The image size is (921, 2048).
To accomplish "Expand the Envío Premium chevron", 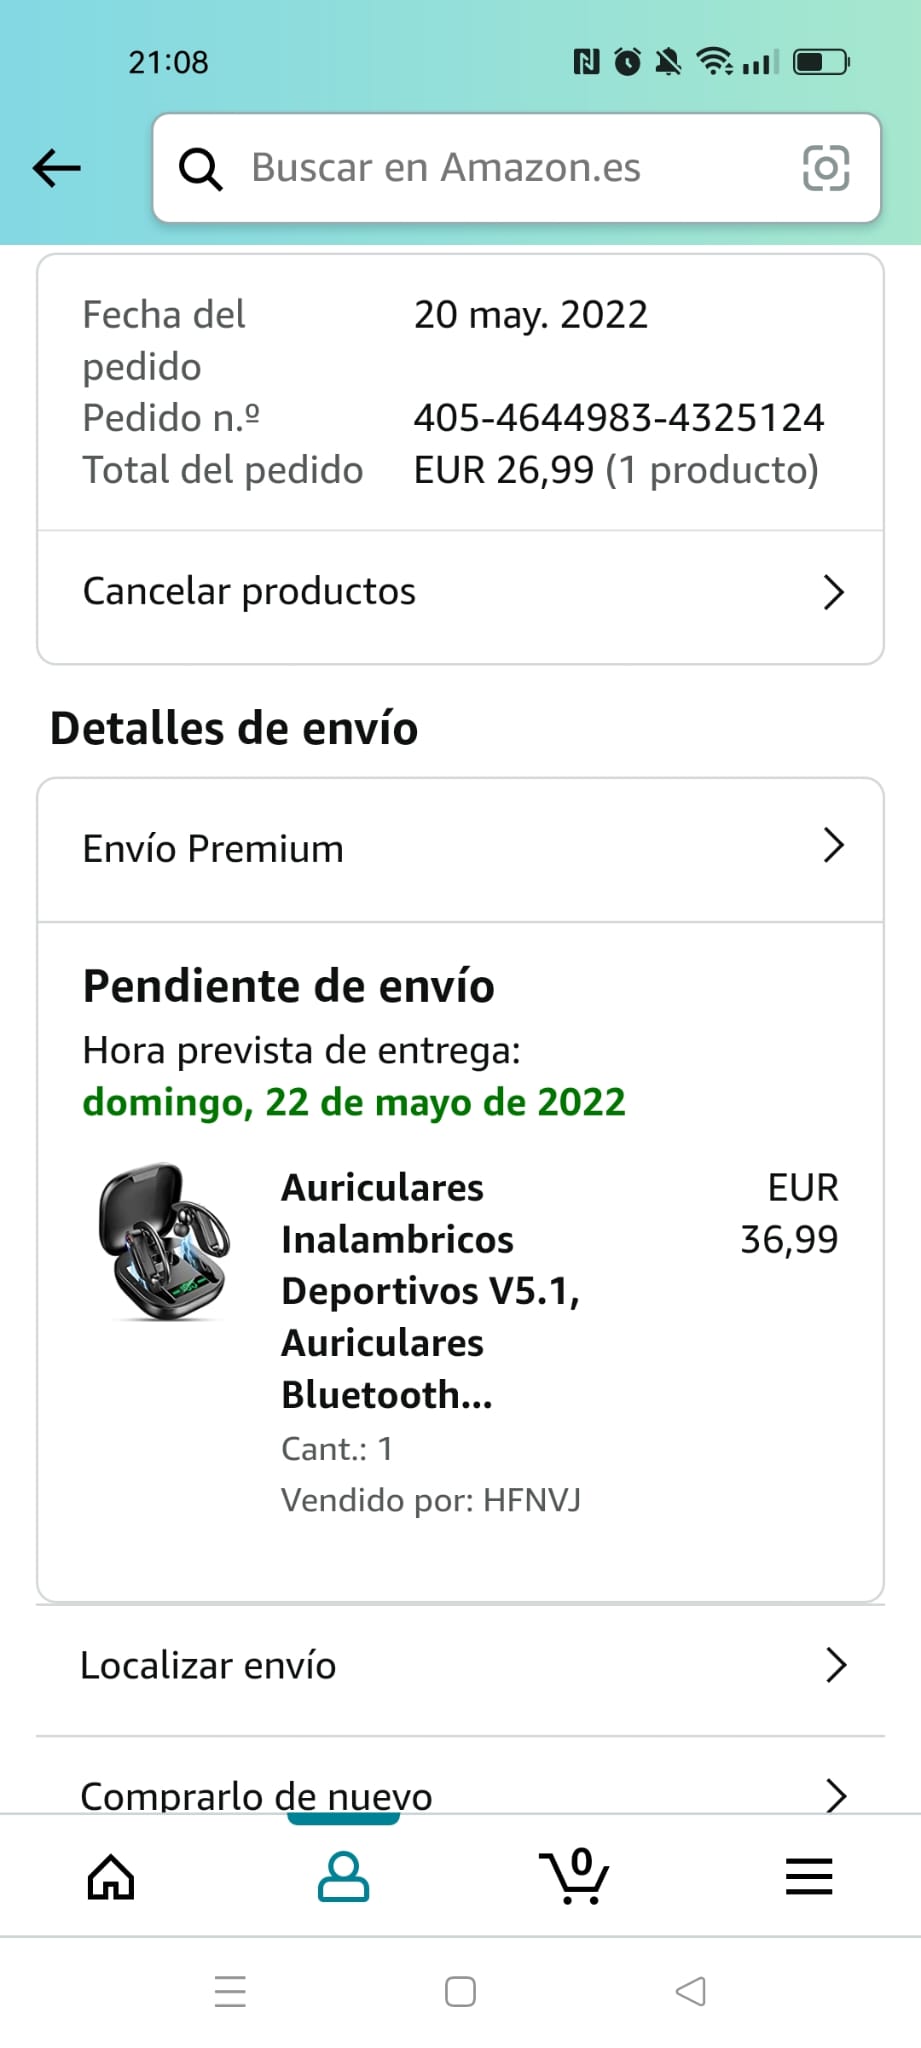I will (x=833, y=846).
